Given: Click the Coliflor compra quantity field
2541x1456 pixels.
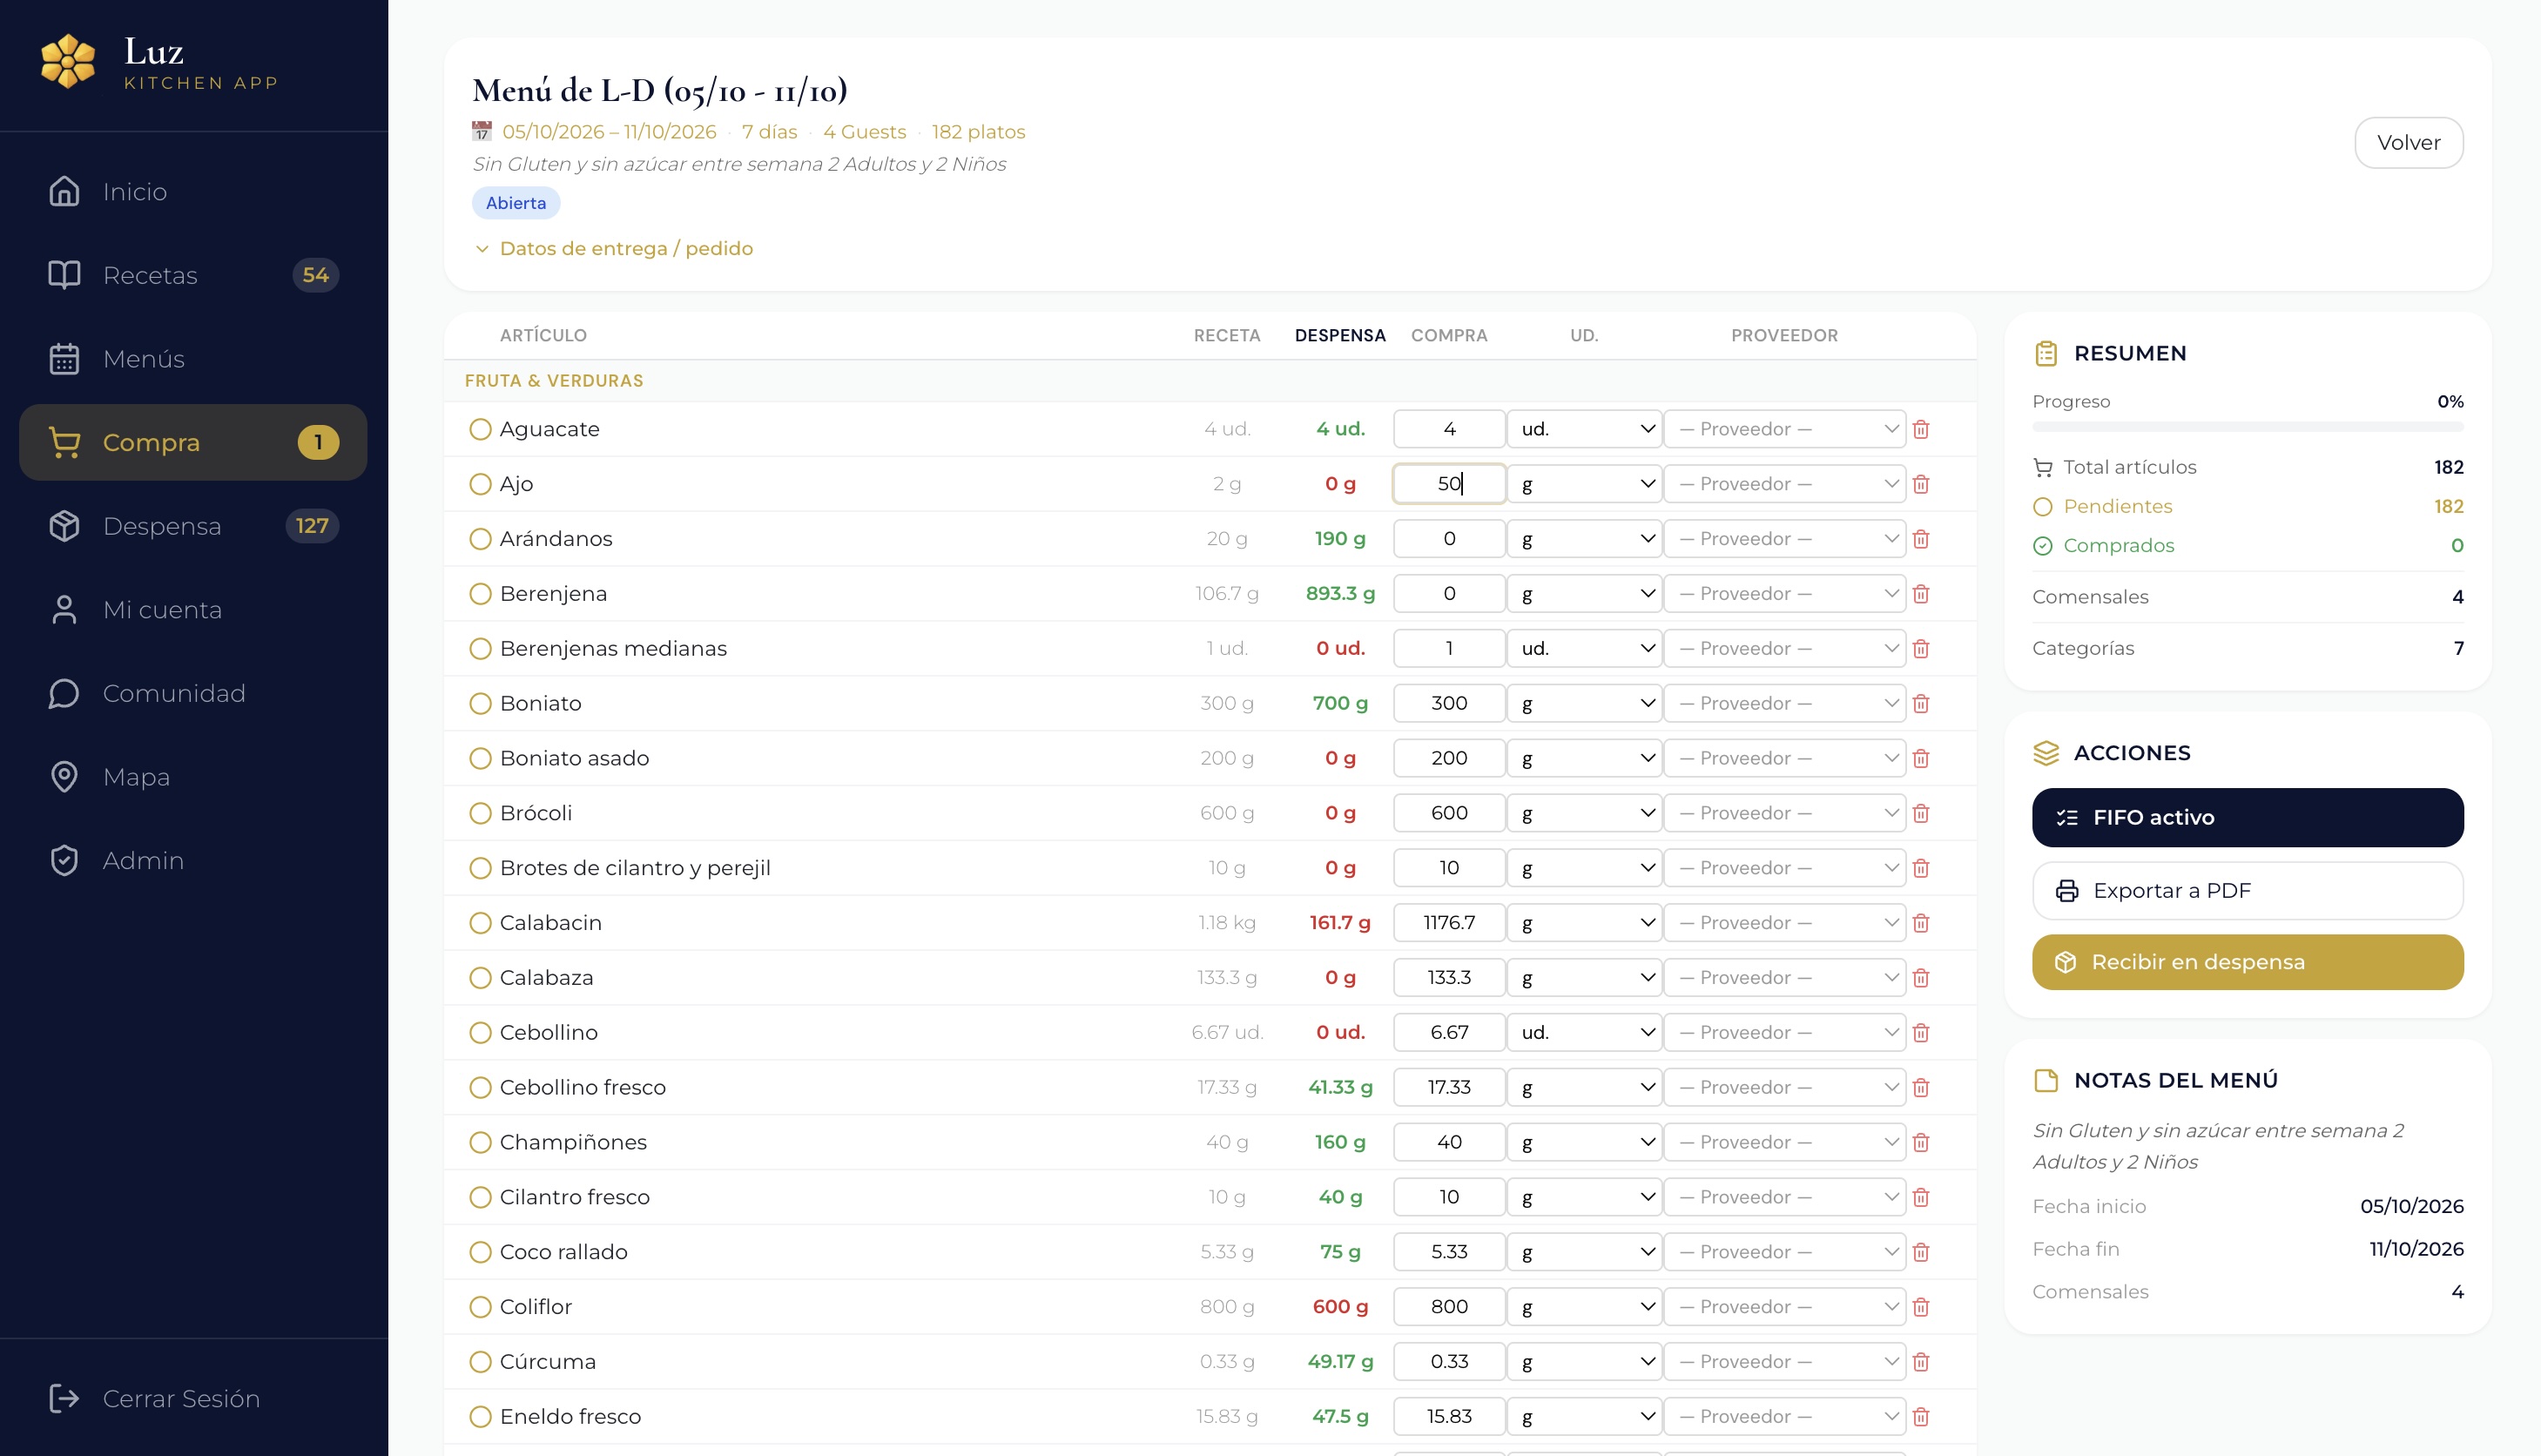Looking at the screenshot, I should tap(1449, 1307).
